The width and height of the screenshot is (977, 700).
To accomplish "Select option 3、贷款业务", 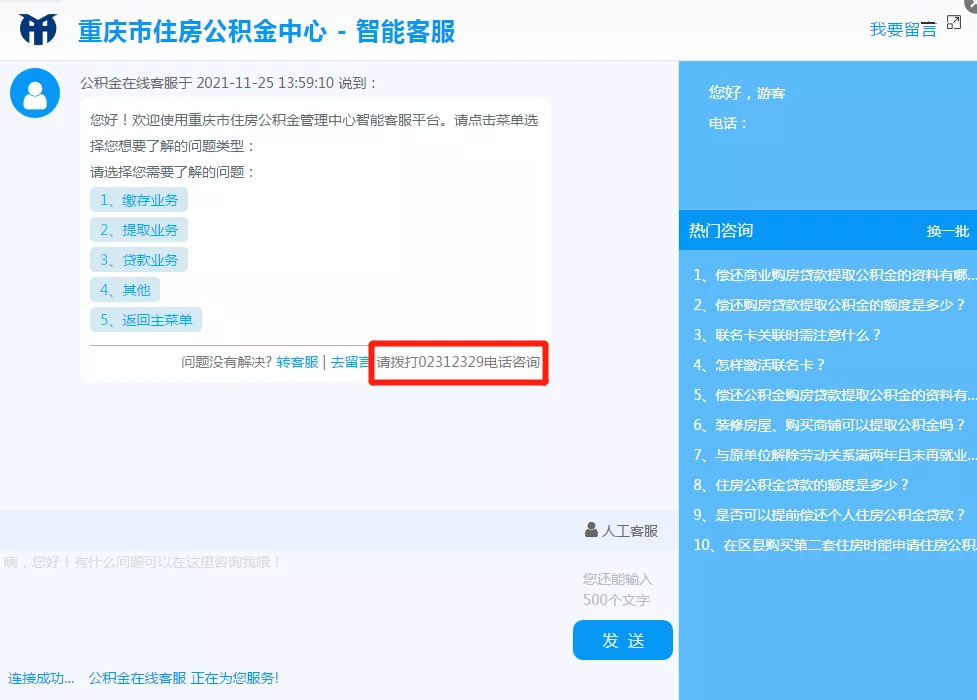I will (139, 260).
